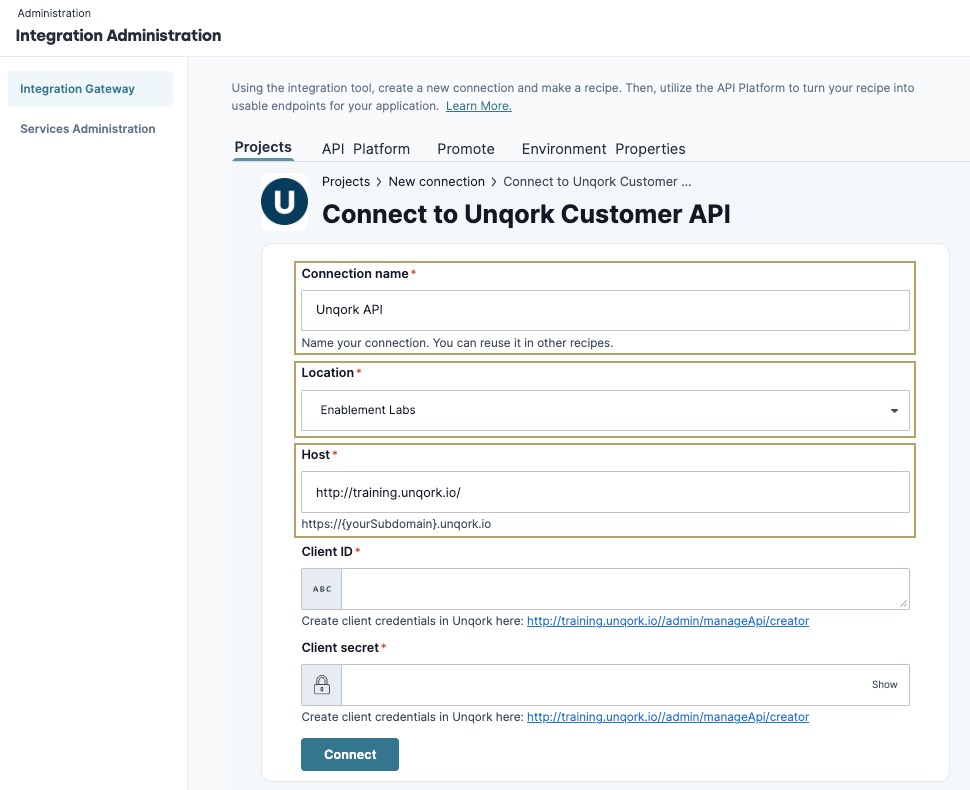Click the 'Connect to Unqork Customer API' heading
970x790 pixels.
point(526,214)
